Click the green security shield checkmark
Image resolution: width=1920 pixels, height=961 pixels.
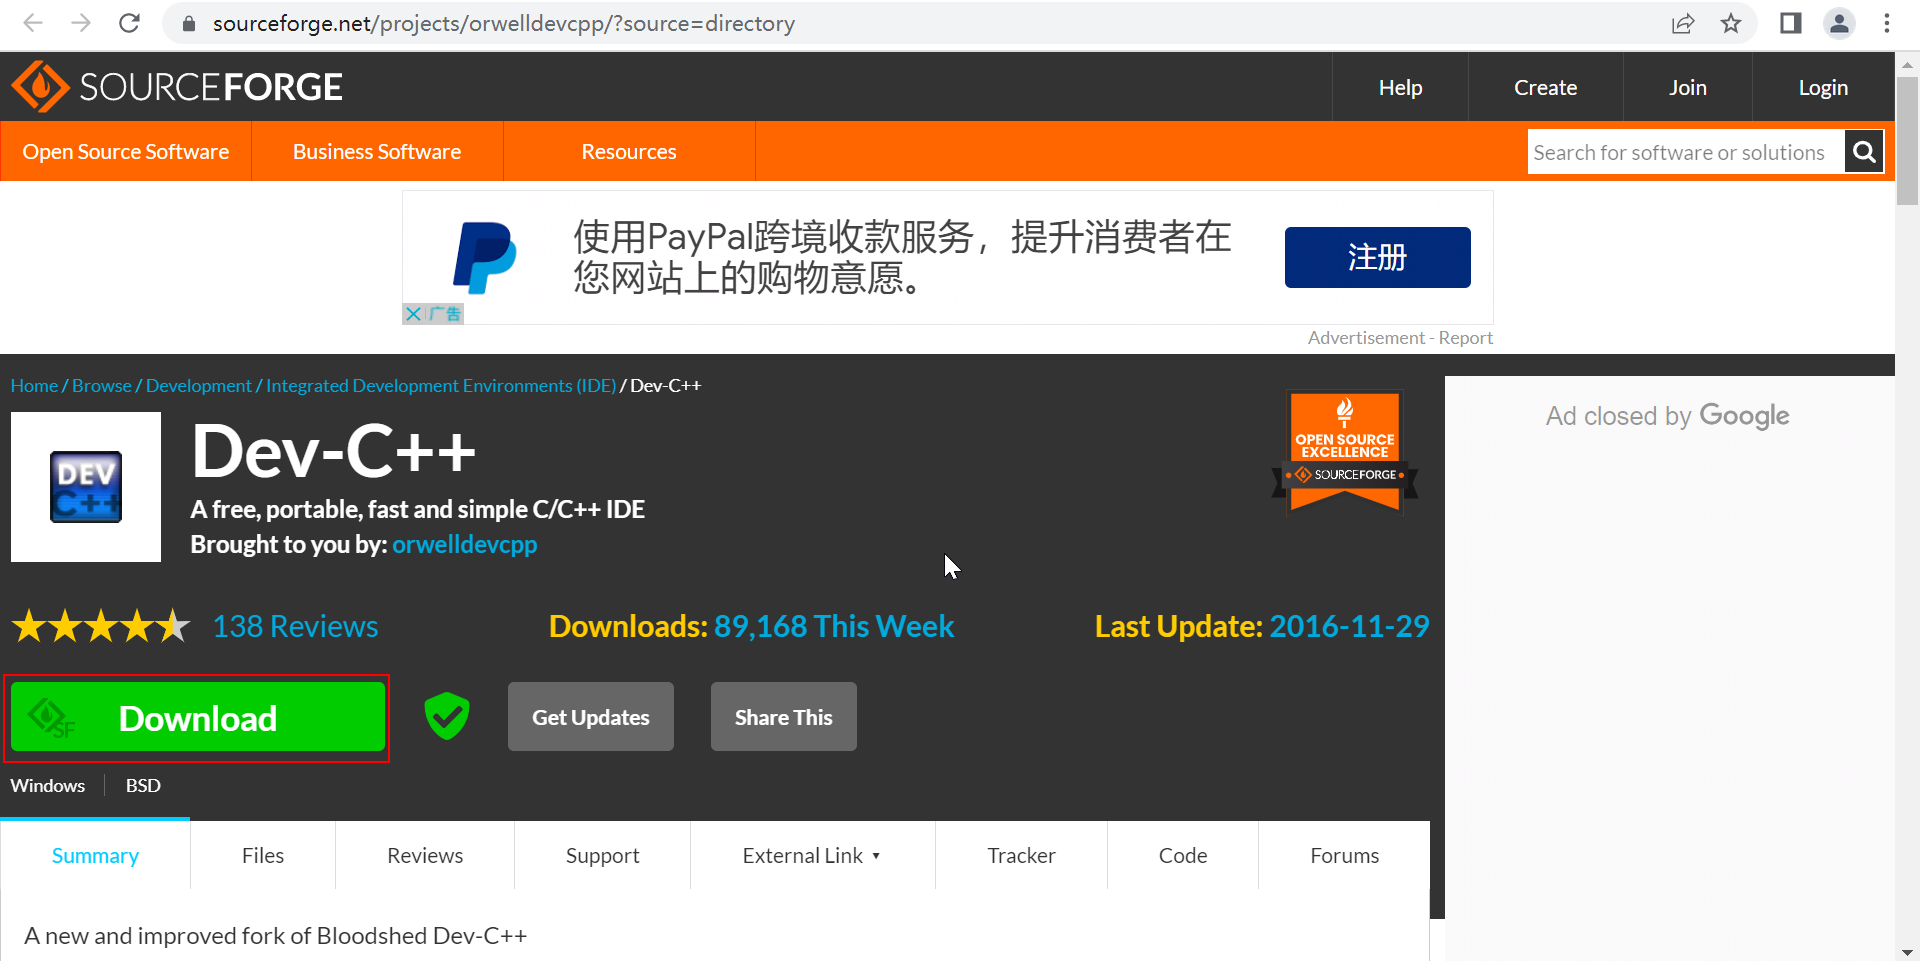(x=447, y=716)
